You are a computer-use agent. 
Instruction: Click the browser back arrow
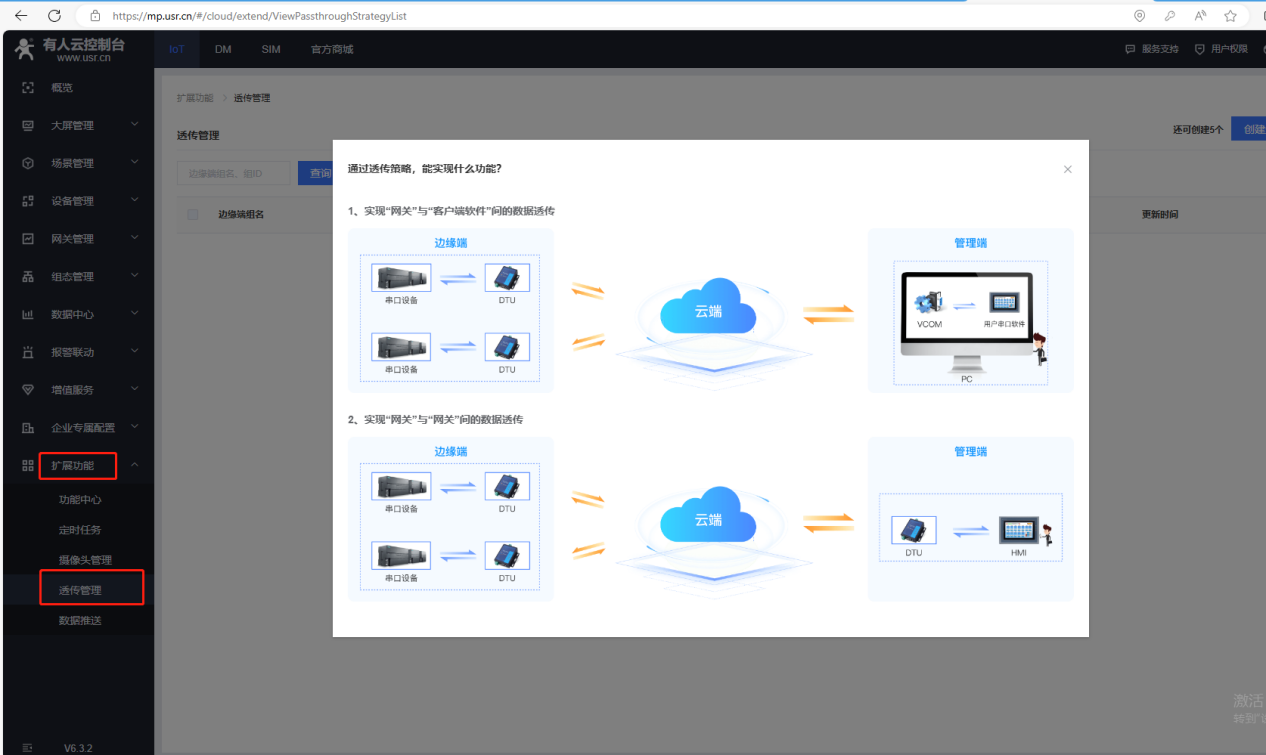point(21,16)
